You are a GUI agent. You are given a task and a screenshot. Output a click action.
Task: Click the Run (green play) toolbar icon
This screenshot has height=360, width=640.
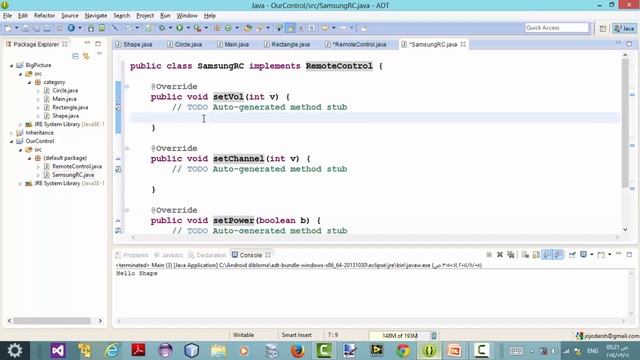pyautogui.click(x=180, y=28)
